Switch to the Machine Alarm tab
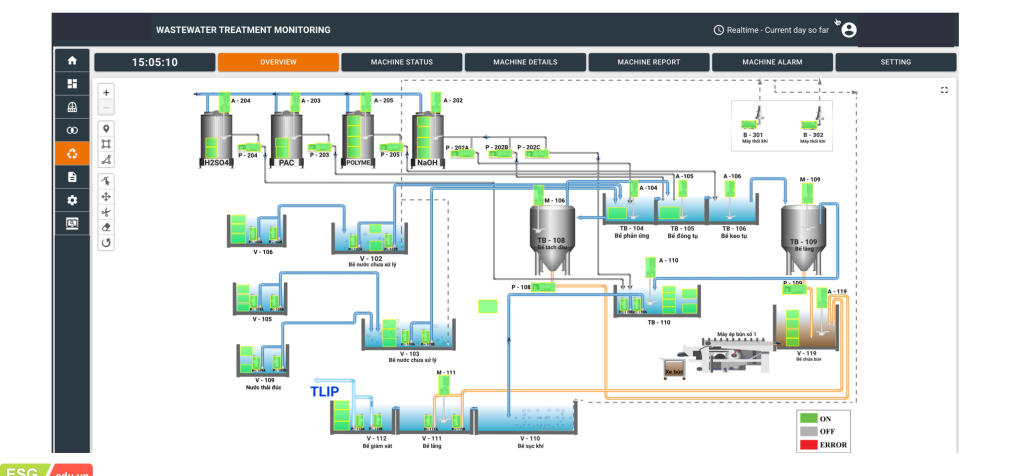Image resolution: width=1024 pixels, height=476 pixels. click(x=771, y=62)
